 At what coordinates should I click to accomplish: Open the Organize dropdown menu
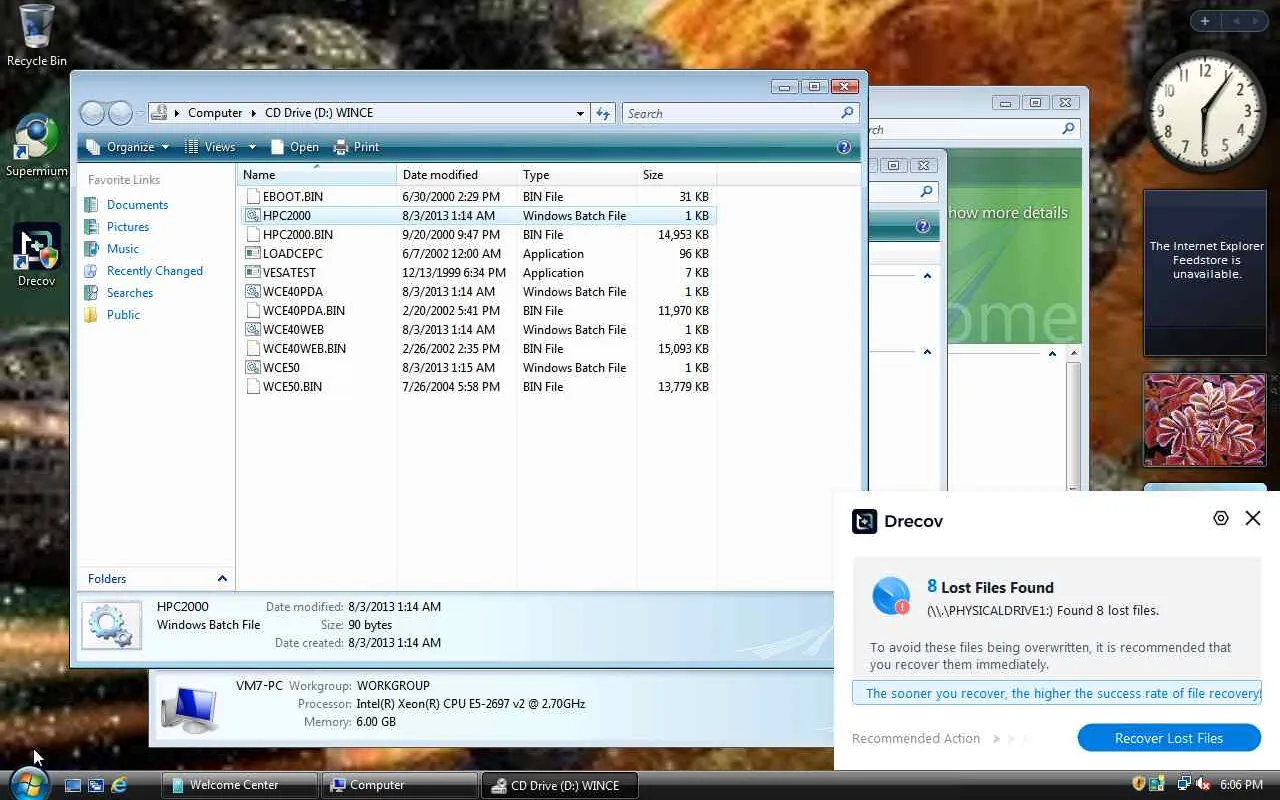[128, 147]
